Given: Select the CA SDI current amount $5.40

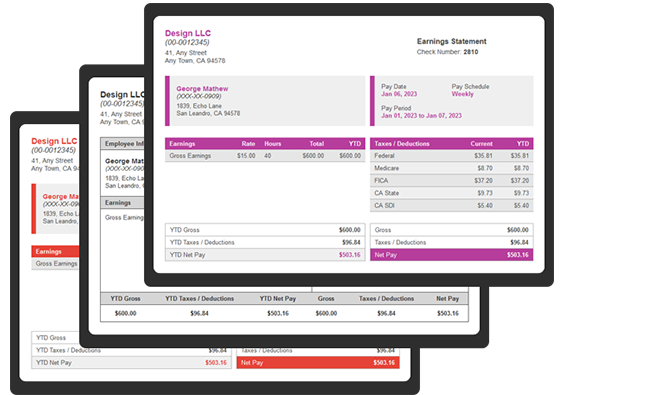Looking at the screenshot, I should pyautogui.click(x=485, y=205).
